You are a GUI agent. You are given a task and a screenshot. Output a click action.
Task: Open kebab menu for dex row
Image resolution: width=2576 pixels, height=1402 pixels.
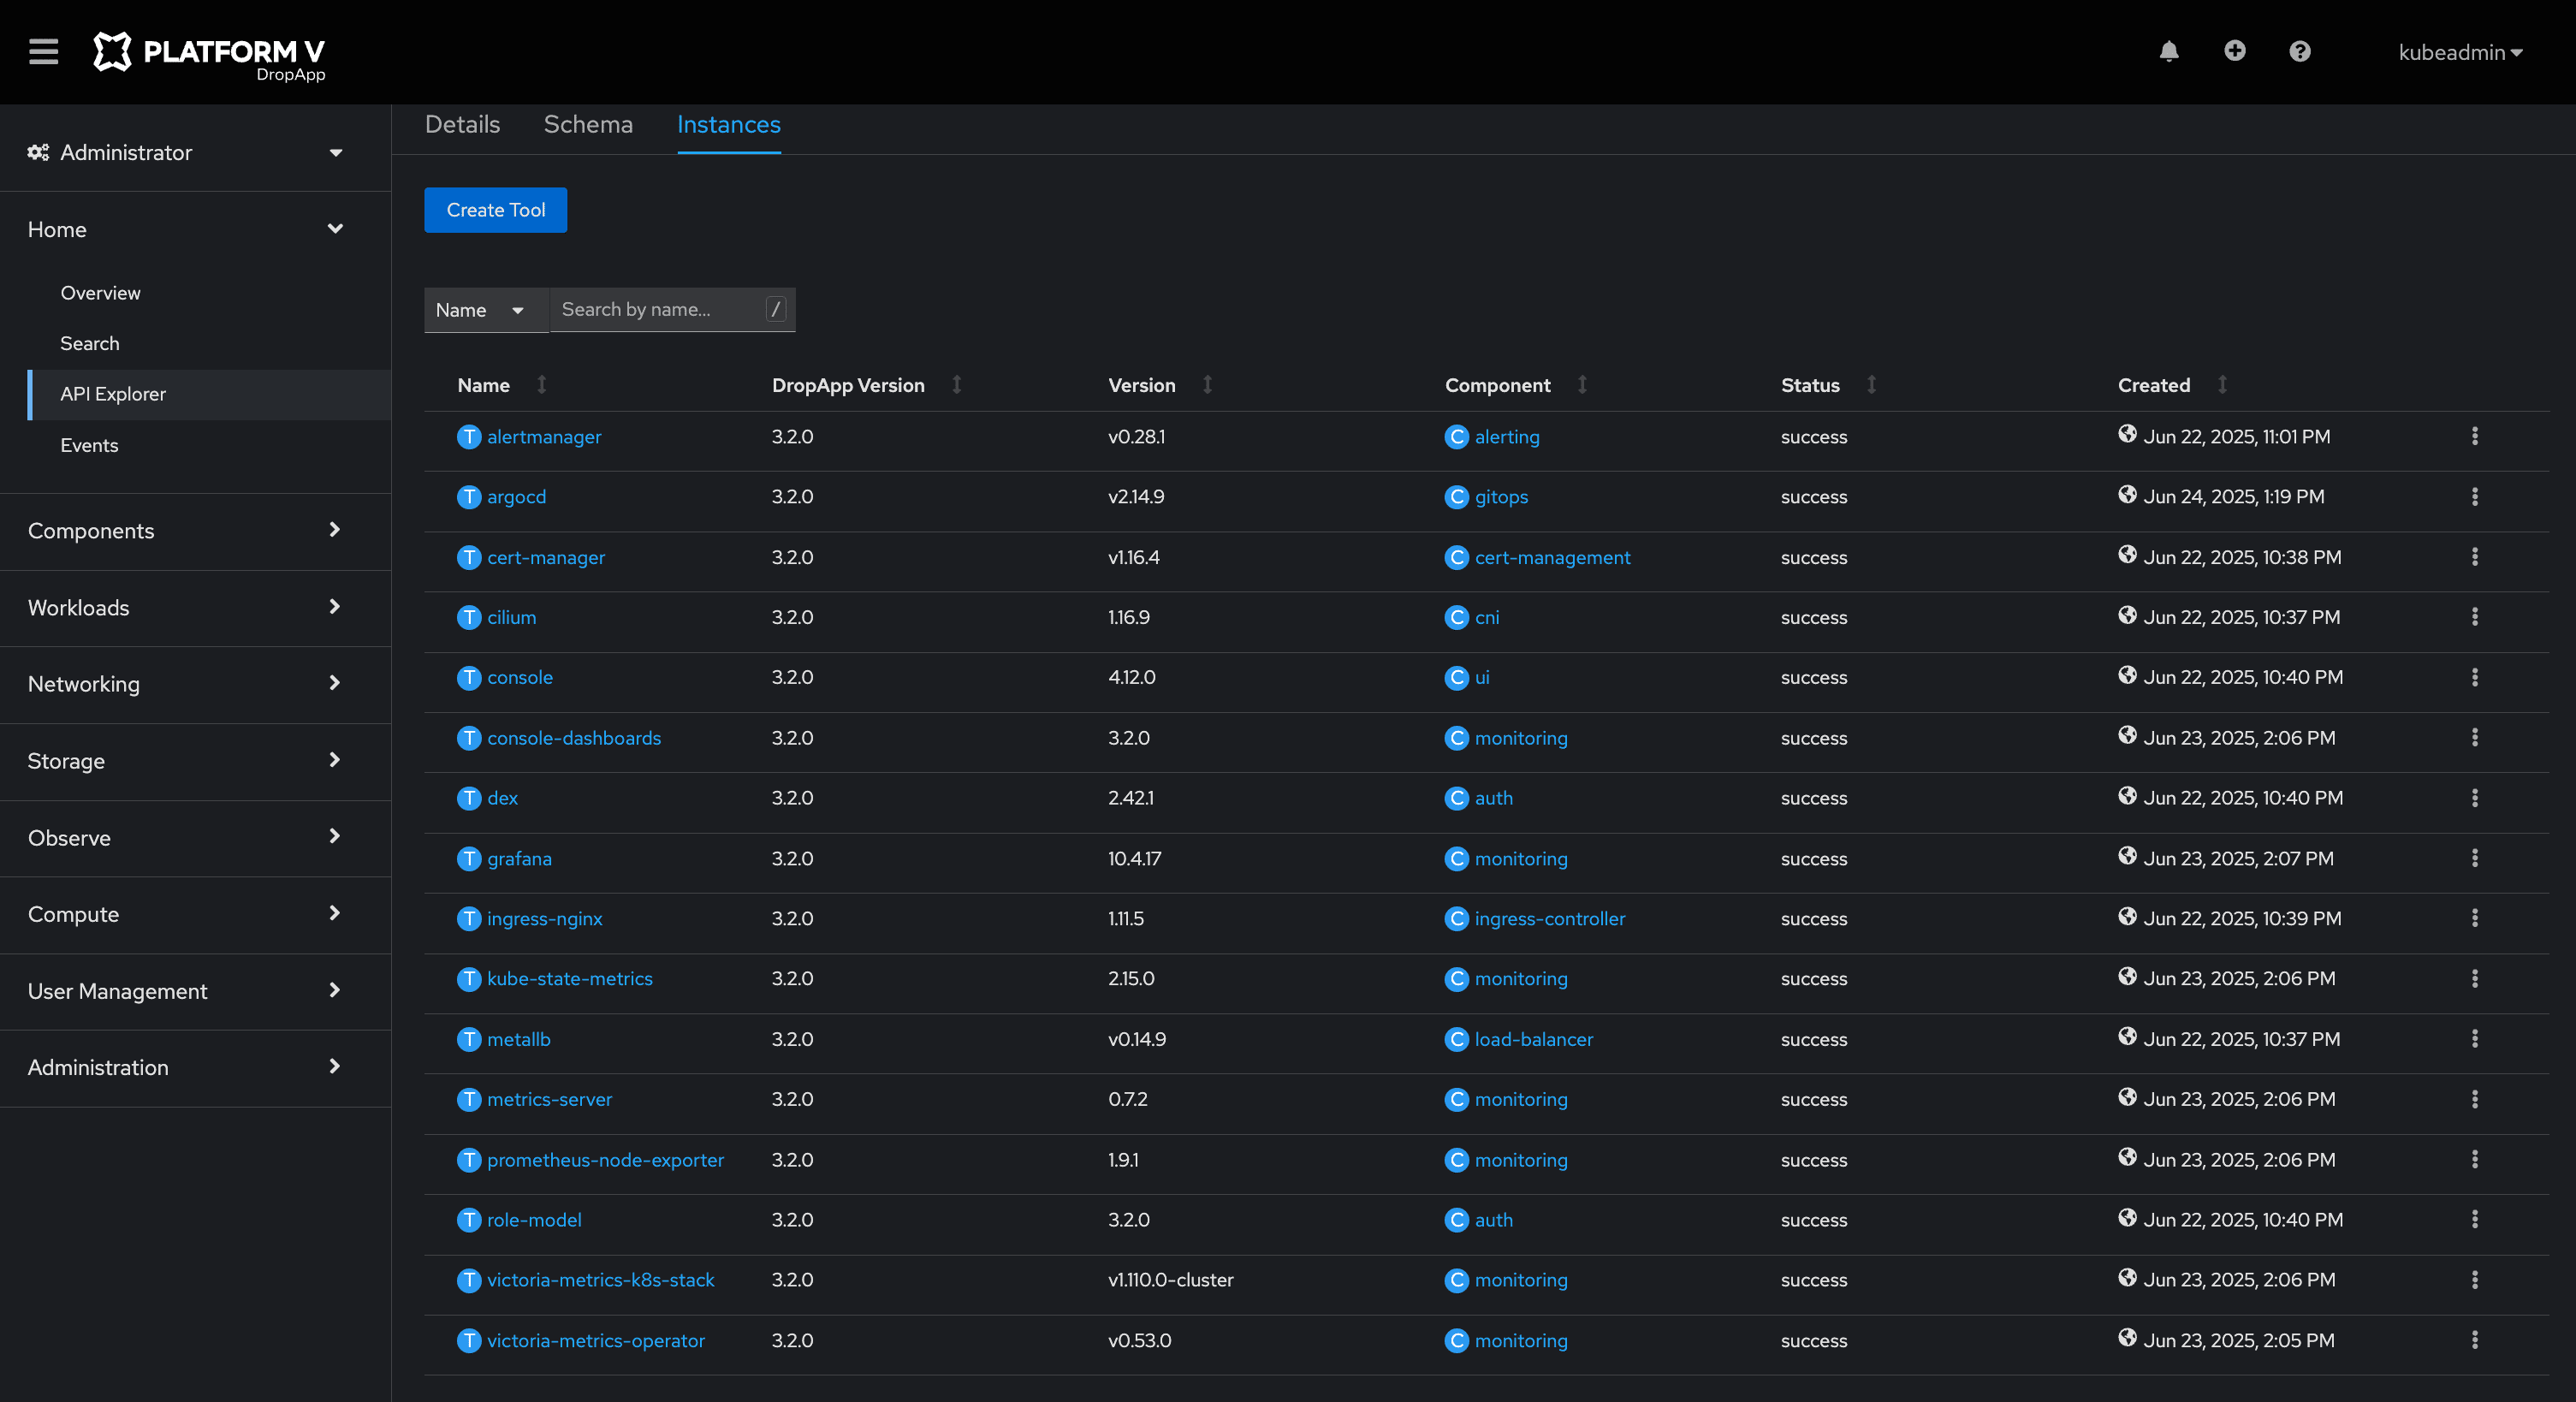(x=2474, y=798)
